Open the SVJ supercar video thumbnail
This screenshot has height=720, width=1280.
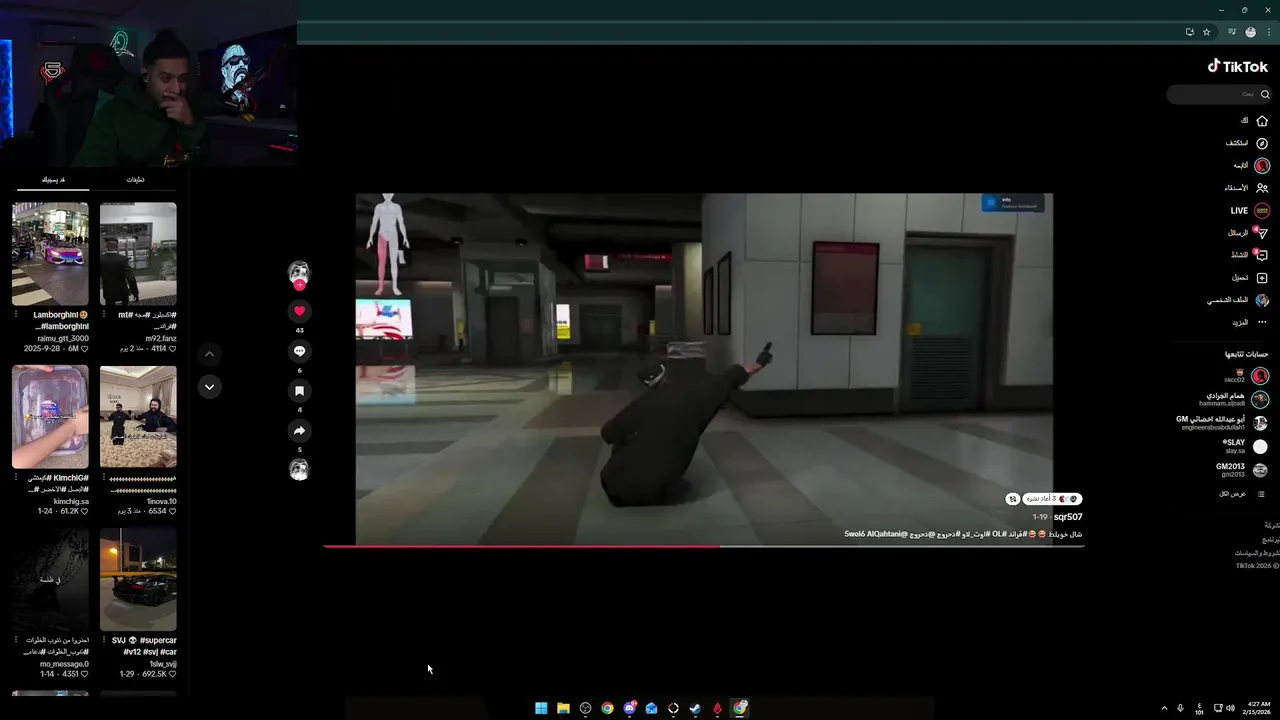138,580
